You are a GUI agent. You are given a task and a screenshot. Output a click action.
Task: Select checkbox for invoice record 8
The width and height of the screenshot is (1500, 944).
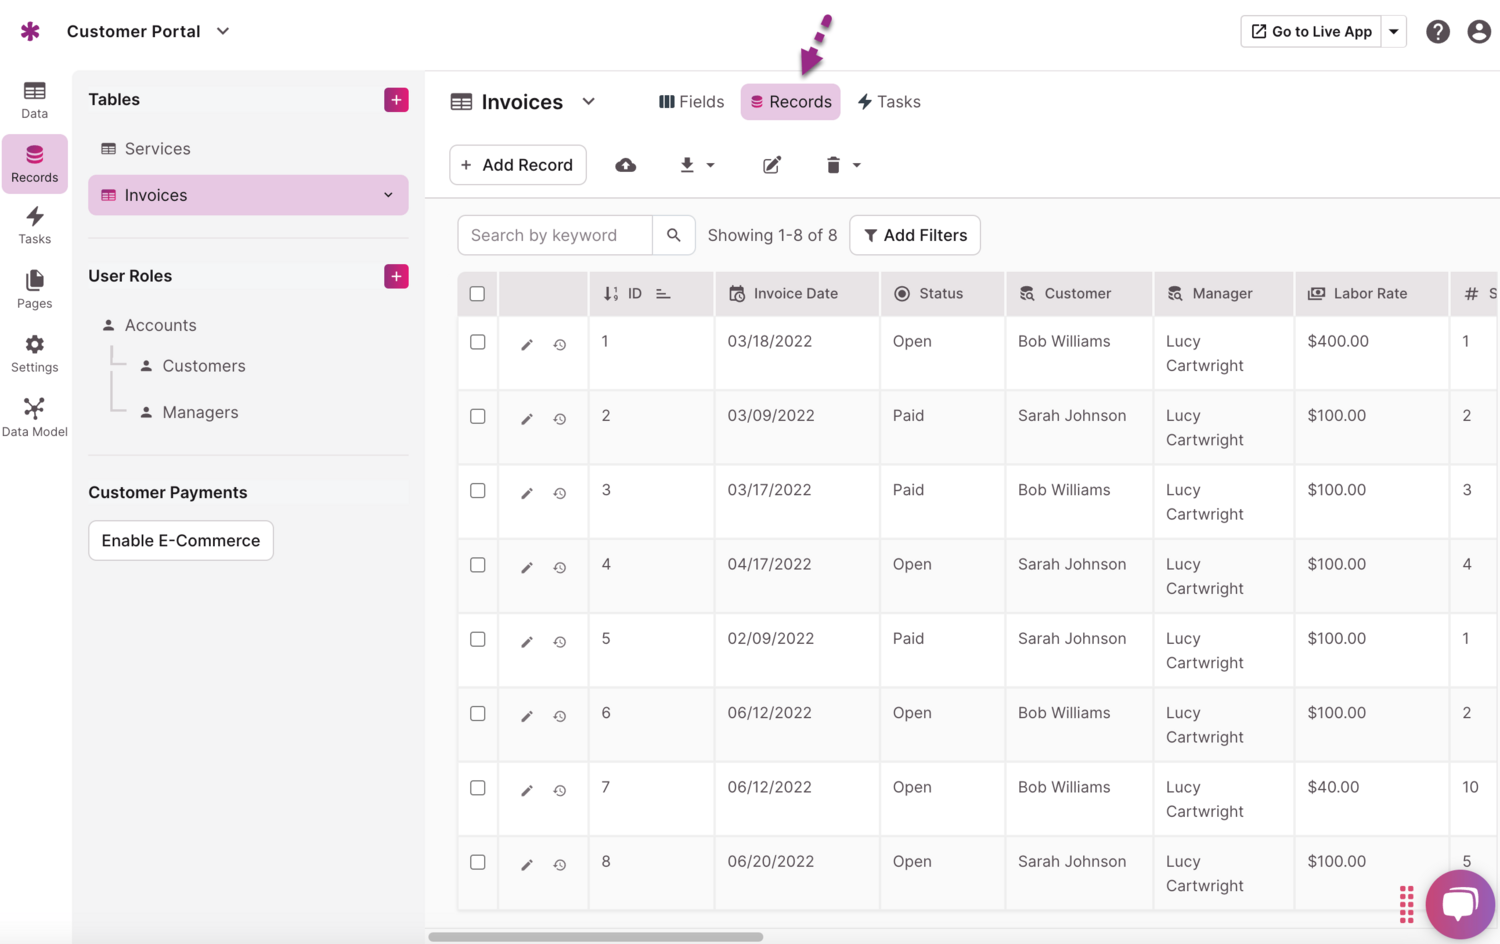click(478, 862)
